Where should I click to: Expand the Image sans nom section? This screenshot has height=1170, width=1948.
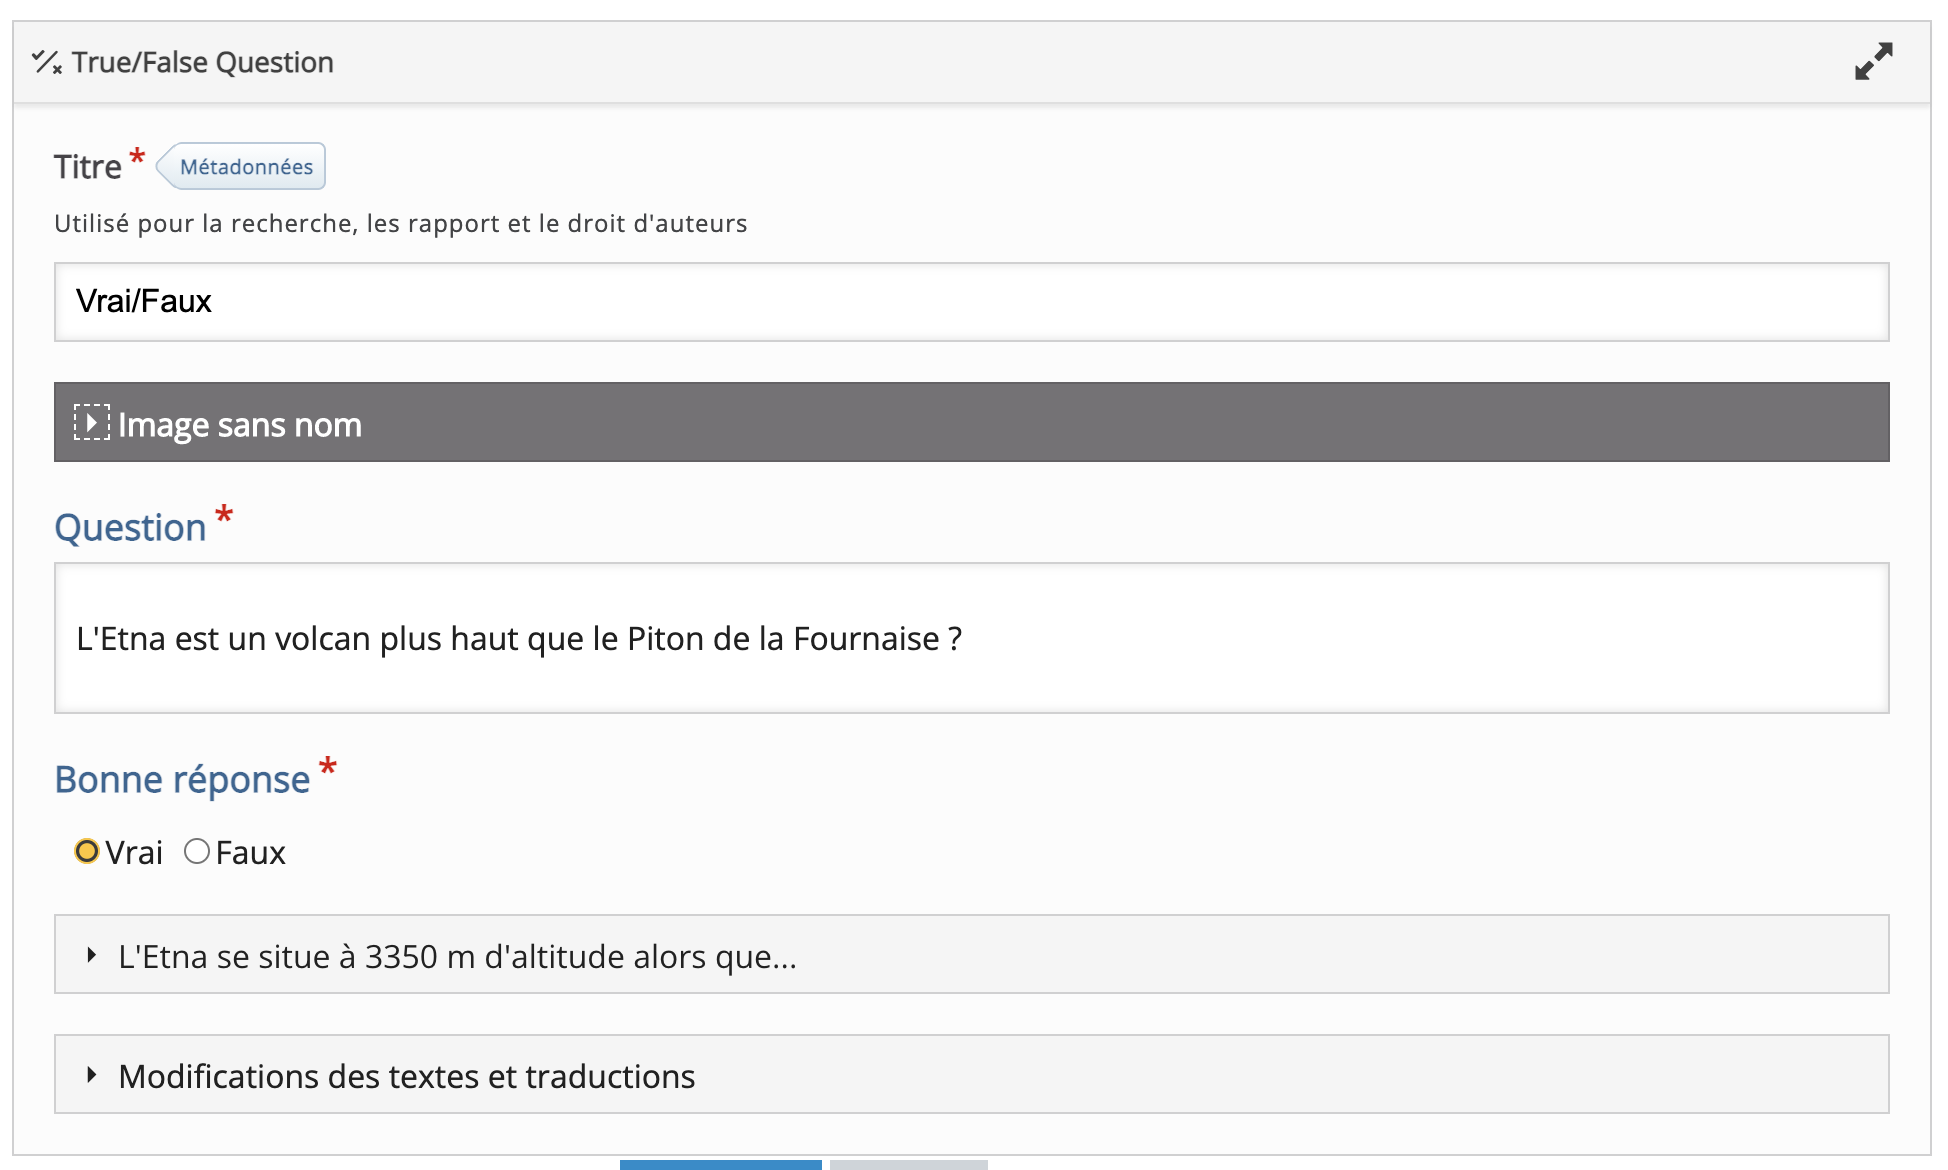pyautogui.click(x=240, y=425)
